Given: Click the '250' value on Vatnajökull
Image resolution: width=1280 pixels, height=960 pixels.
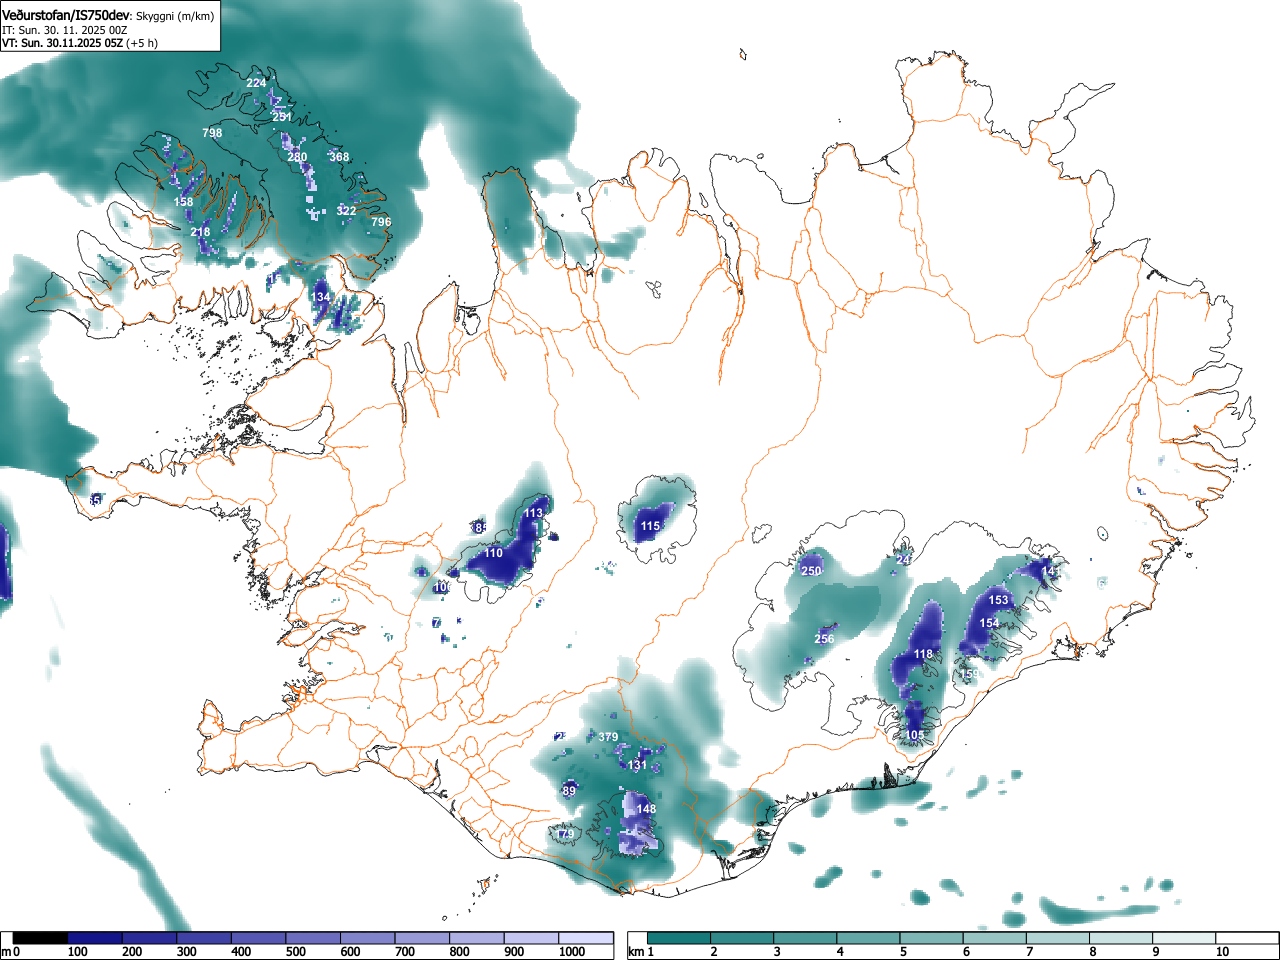Looking at the screenshot, I should coord(811,571).
